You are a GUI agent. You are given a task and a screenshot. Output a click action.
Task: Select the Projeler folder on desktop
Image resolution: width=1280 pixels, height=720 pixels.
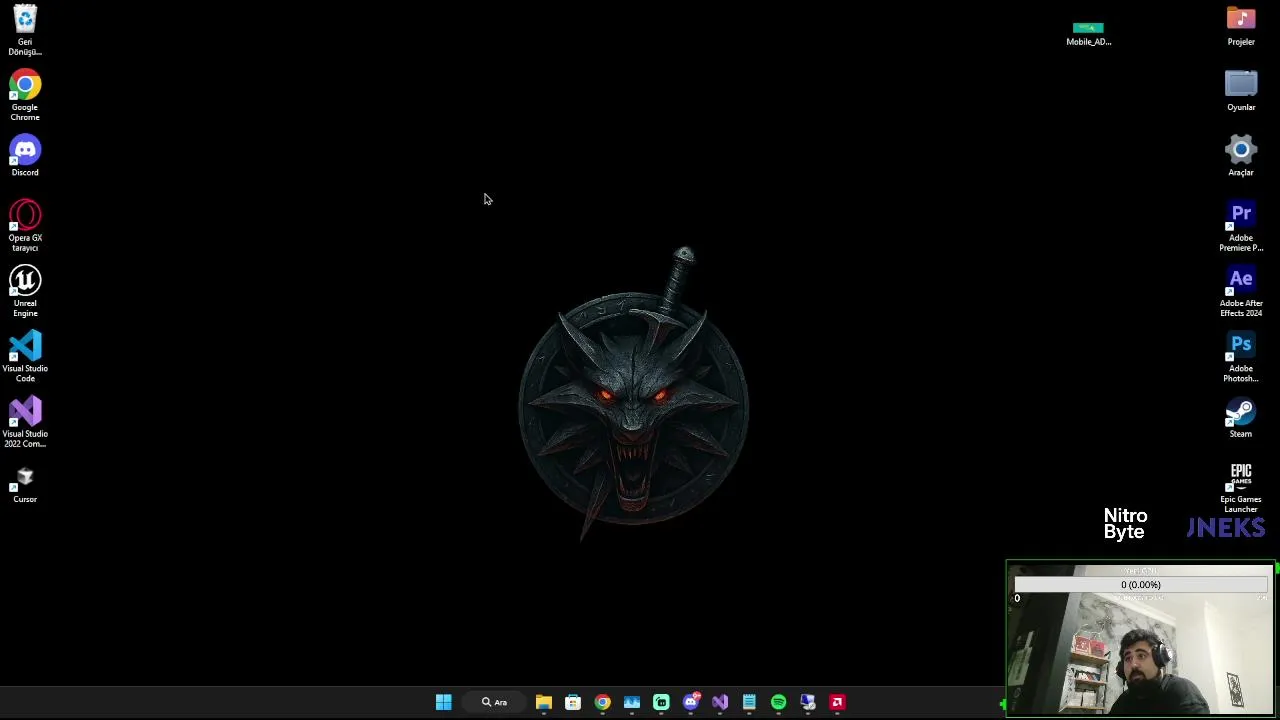coord(1241,26)
